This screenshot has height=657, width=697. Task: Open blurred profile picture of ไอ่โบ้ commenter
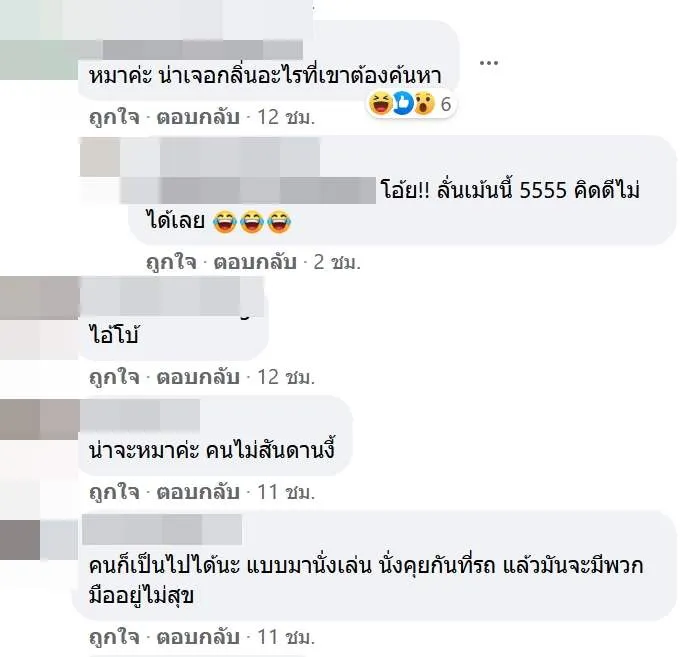pyautogui.click(x=39, y=317)
